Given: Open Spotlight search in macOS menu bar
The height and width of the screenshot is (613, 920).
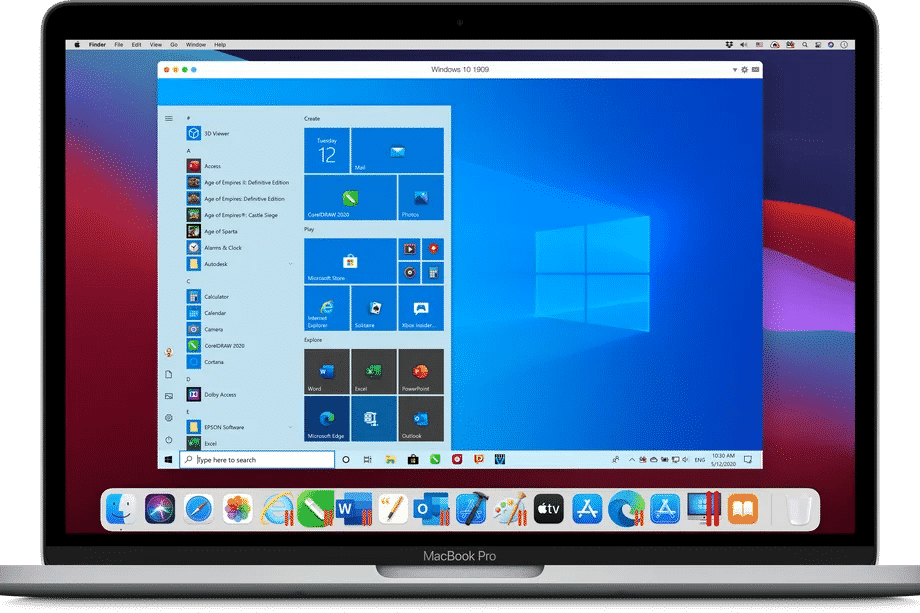Looking at the screenshot, I should click(805, 45).
